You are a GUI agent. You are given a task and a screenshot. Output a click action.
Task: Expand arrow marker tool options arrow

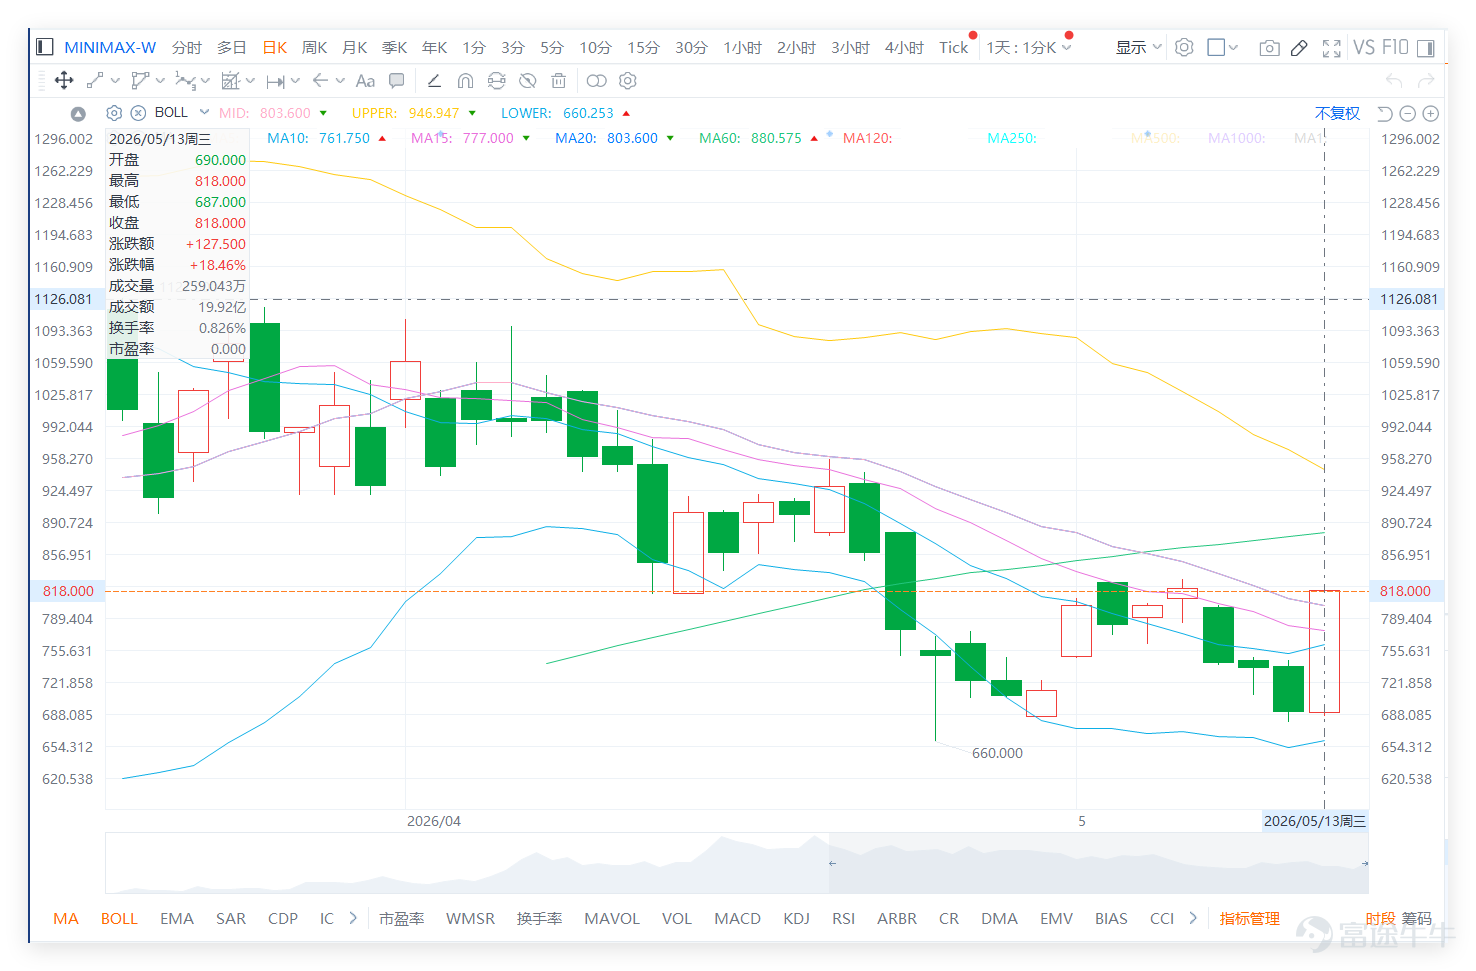(340, 81)
